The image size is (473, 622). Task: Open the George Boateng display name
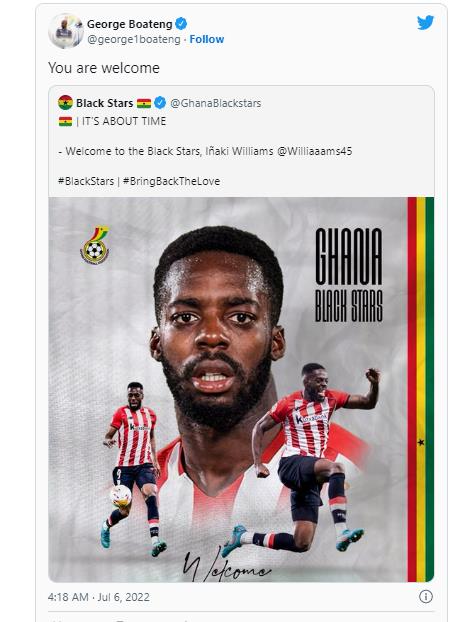[129, 24]
